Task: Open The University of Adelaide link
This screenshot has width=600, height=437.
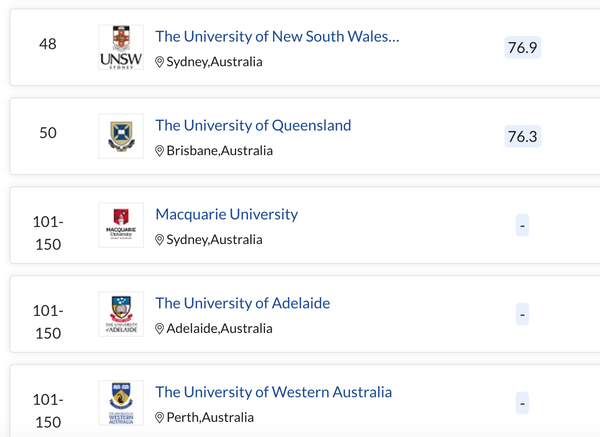Action: (x=243, y=303)
